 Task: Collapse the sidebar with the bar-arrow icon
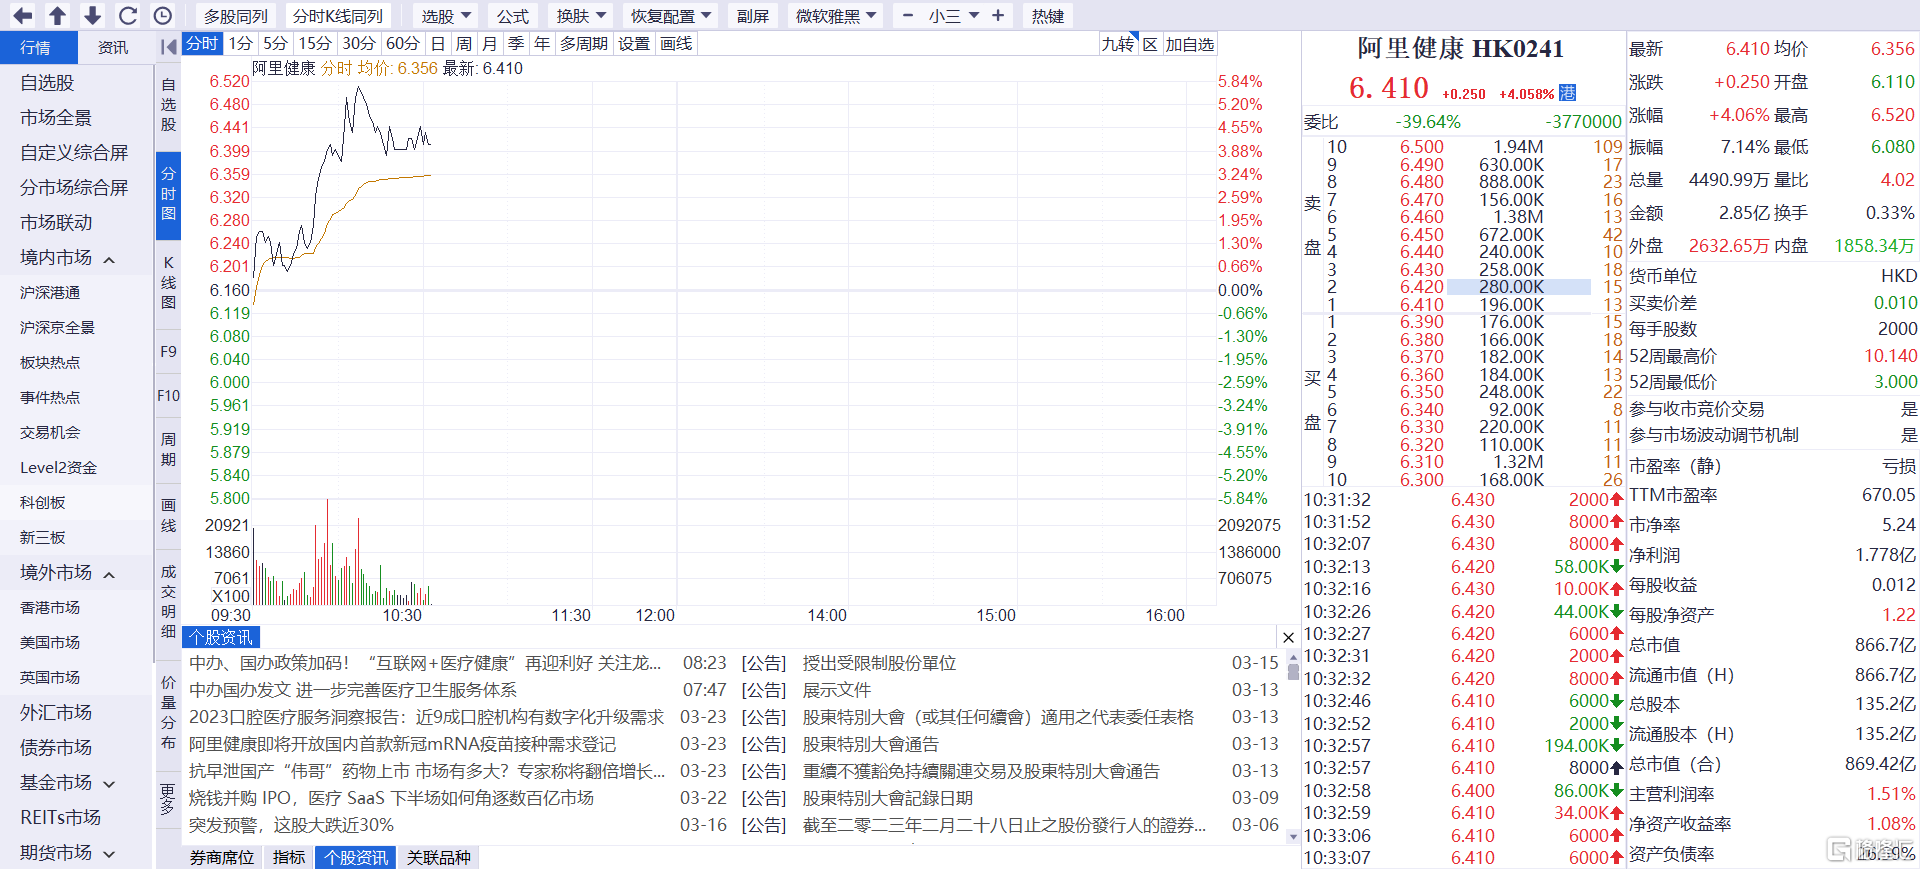[168, 47]
